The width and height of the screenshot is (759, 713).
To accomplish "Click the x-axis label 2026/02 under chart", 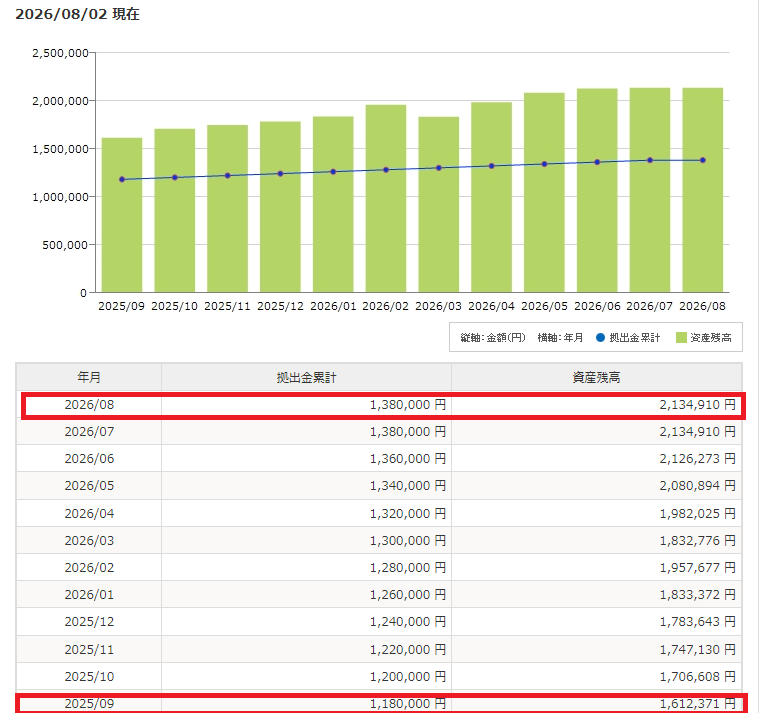I will coord(385,306).
